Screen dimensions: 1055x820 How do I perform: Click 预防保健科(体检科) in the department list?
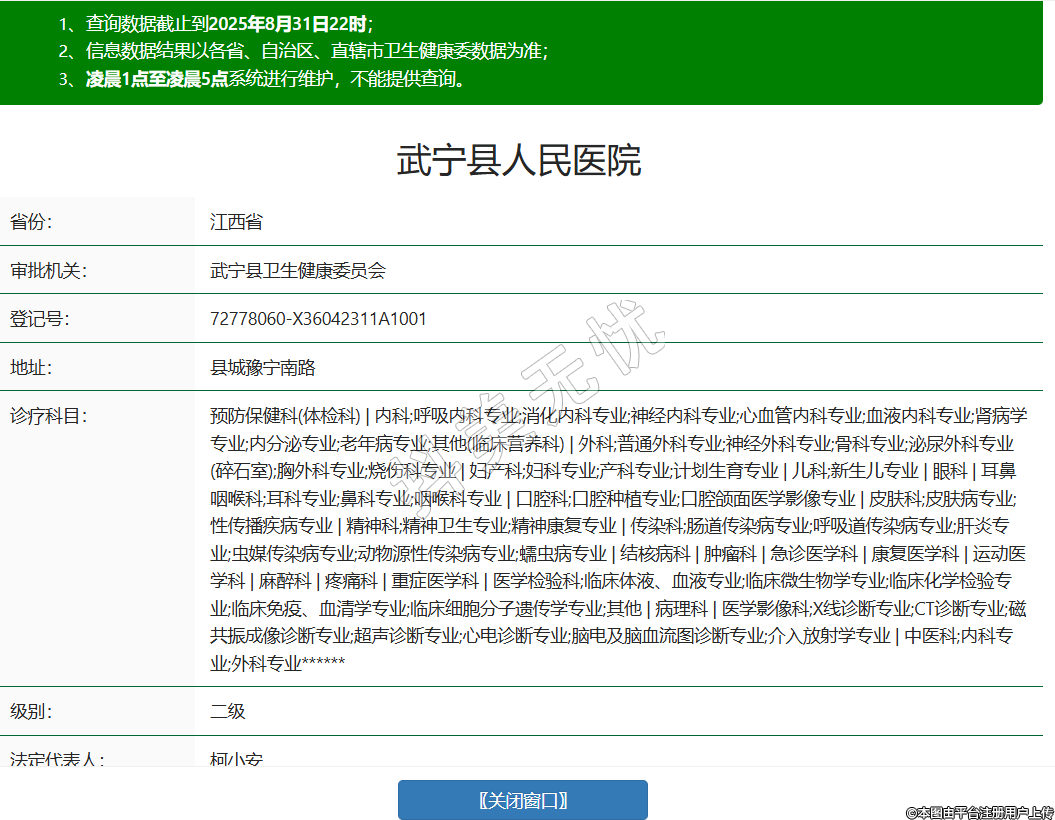coord(284,416)
